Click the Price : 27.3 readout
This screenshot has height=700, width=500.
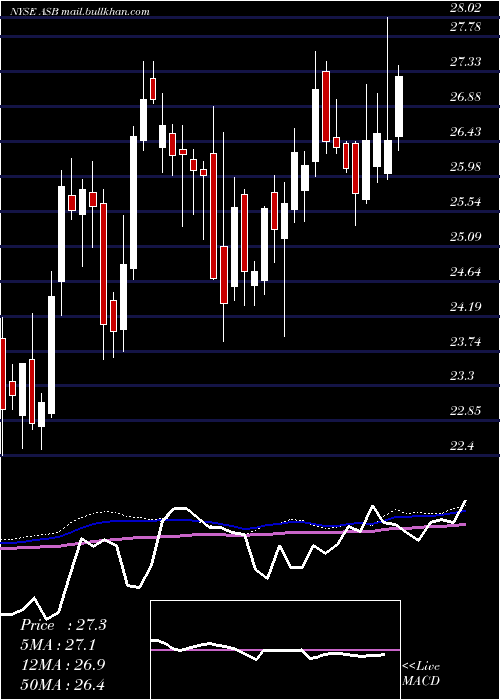point(63,625)
